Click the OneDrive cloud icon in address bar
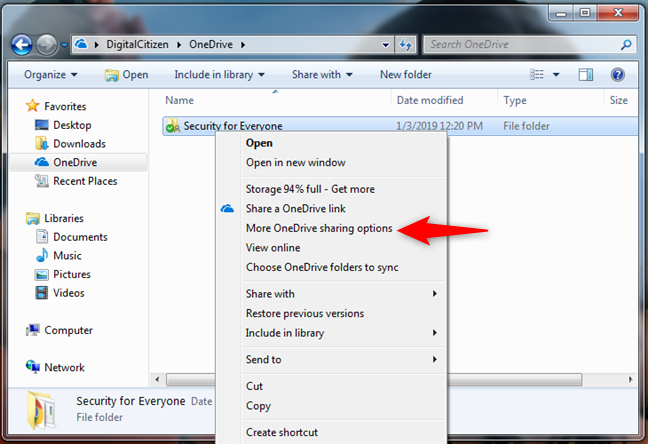The height and width of the screenshot is (444, 648). pos(81,44)
